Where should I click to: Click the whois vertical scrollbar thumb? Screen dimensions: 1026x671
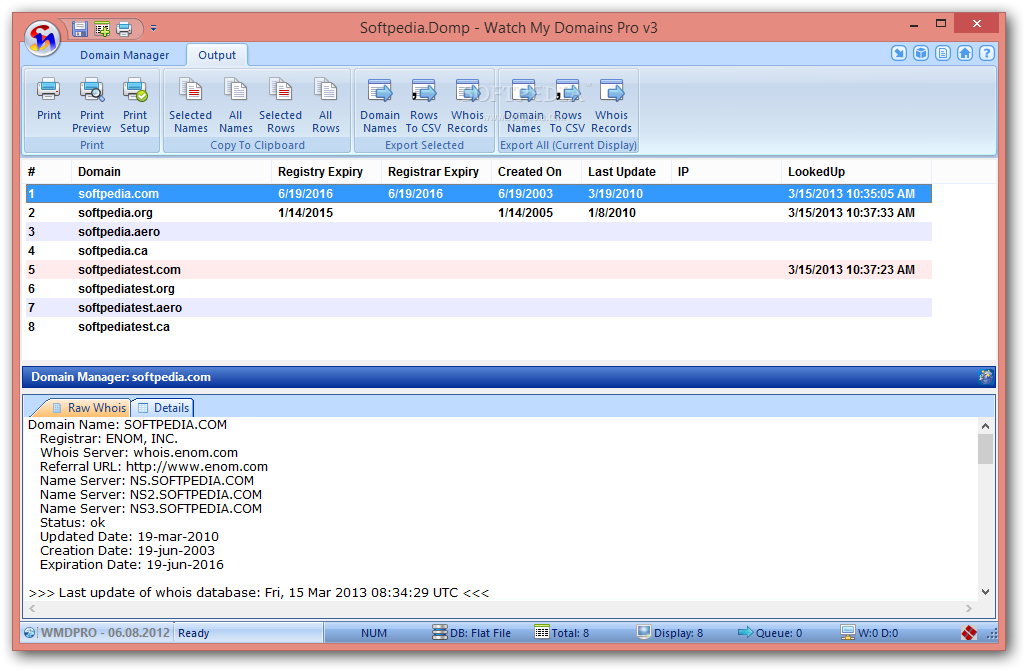(985, 449)
